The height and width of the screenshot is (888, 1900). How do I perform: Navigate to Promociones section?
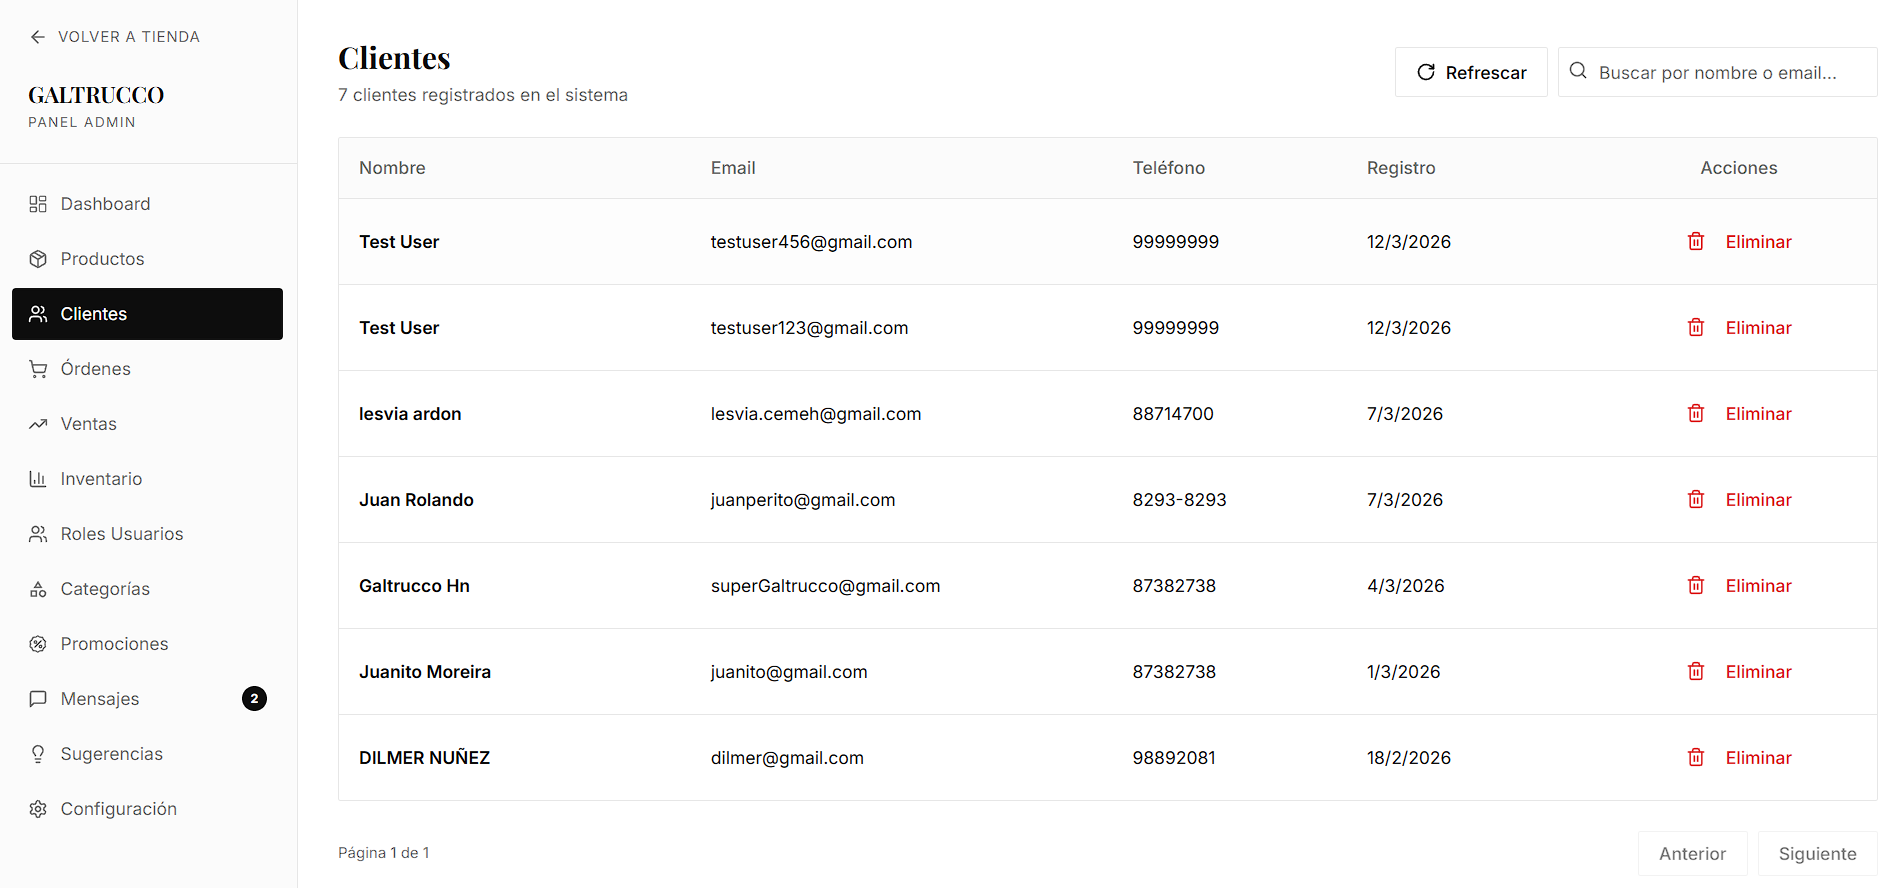[114, 644]
